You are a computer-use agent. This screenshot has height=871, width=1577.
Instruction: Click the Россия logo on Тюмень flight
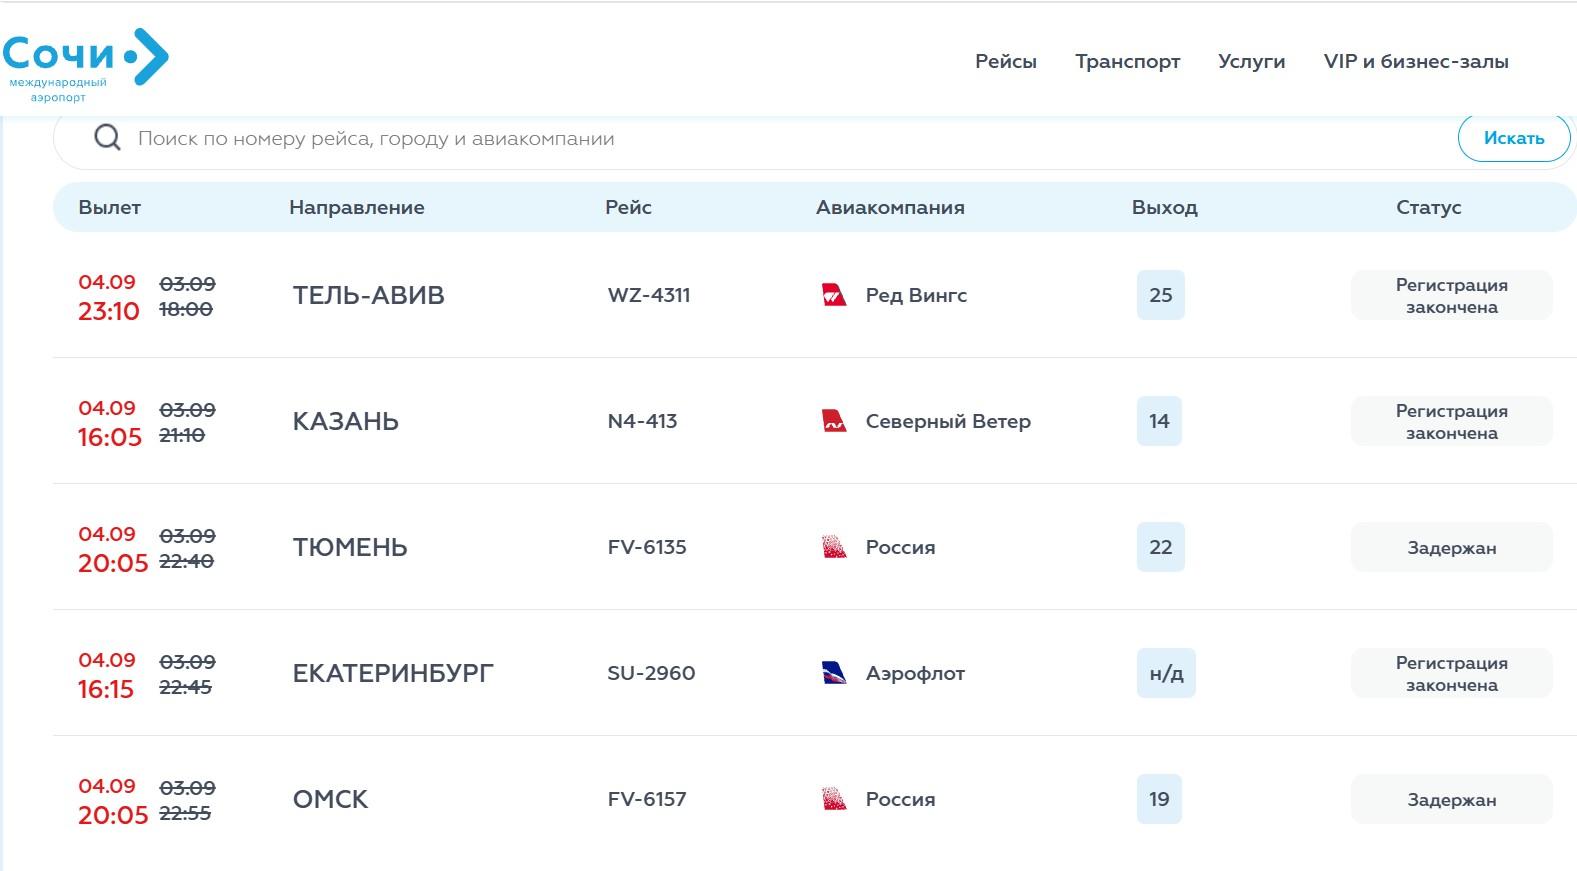pos(834,547)
